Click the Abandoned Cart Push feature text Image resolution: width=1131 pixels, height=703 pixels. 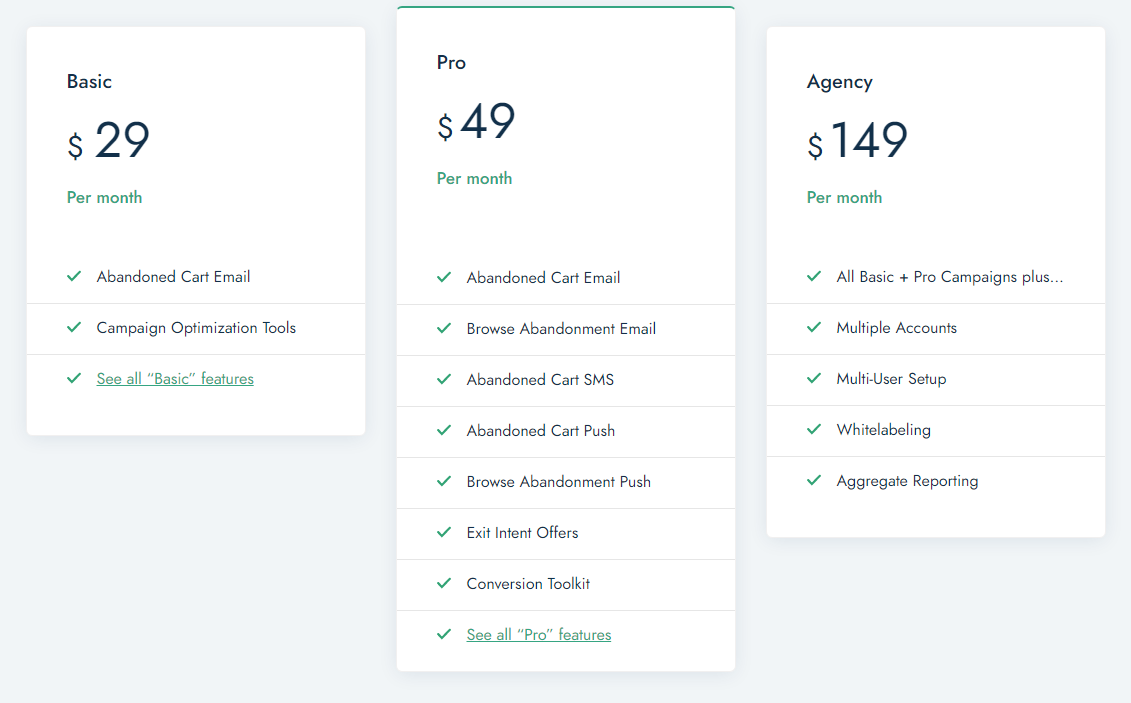[x=541, y=431]
